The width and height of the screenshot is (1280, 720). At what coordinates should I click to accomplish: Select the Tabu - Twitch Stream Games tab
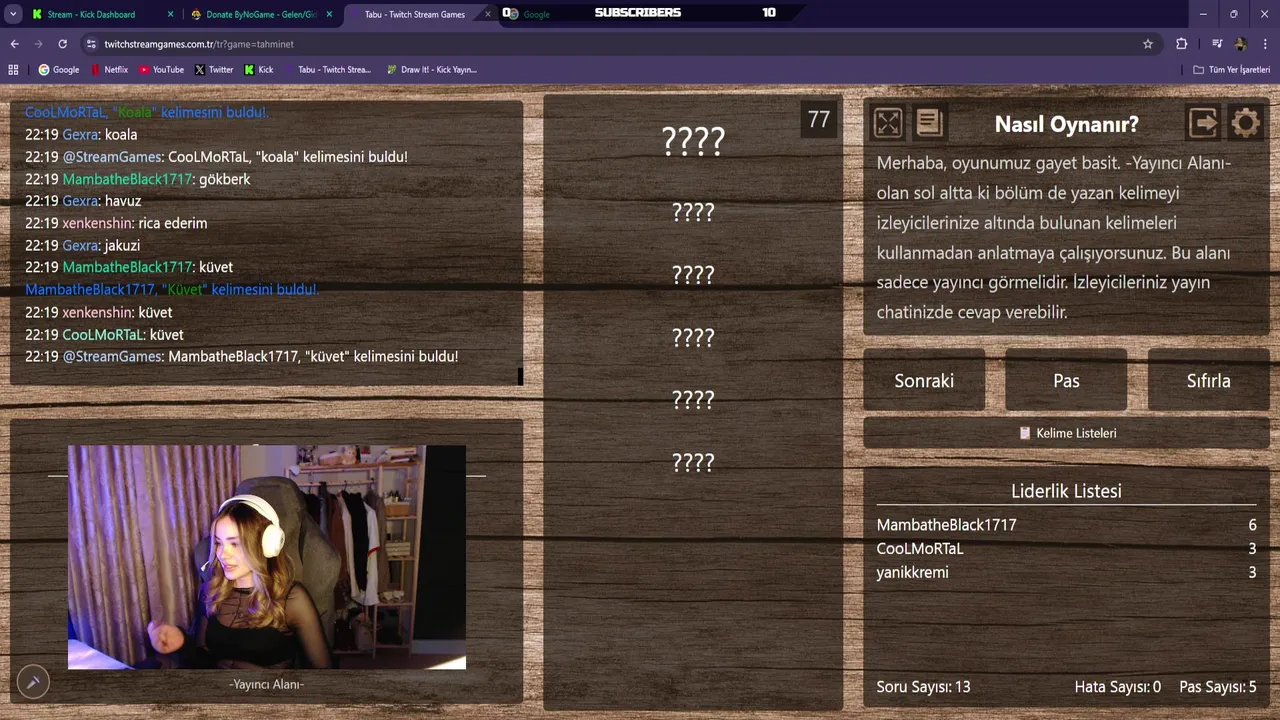click(414, 14)
